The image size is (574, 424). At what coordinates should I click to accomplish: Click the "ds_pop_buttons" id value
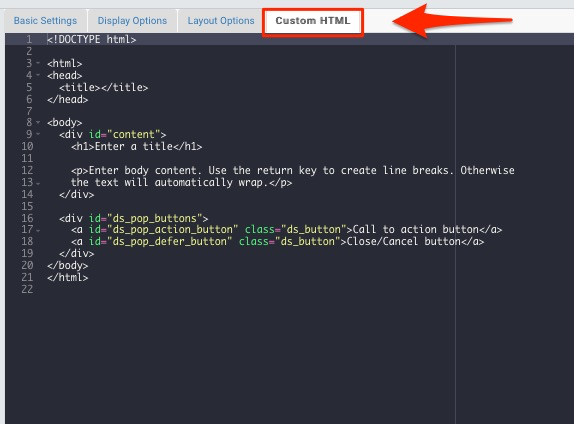tap(155, 218)
